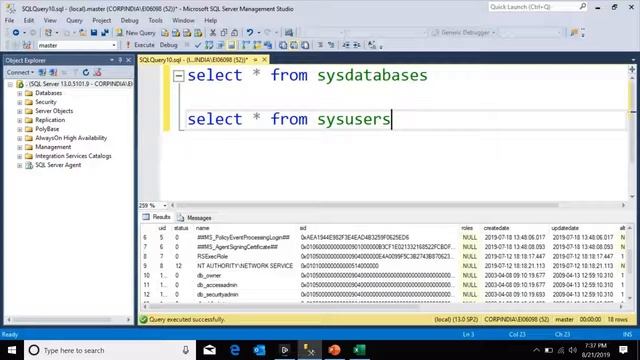Viewport: 640px width, 360px height.
Task: Click the 'createdate' column header
Action: 496,228
